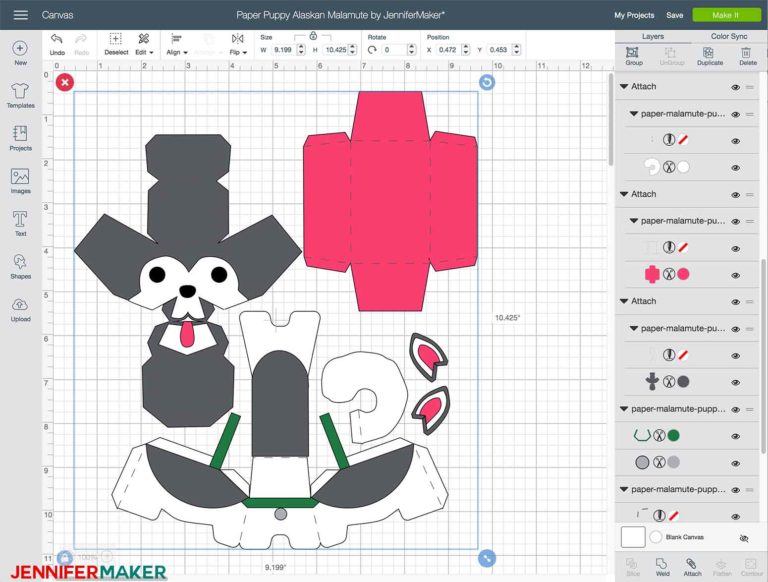Screen dimensions: 768x582
Task: Click the Contour tool
Action: [751, 567]
